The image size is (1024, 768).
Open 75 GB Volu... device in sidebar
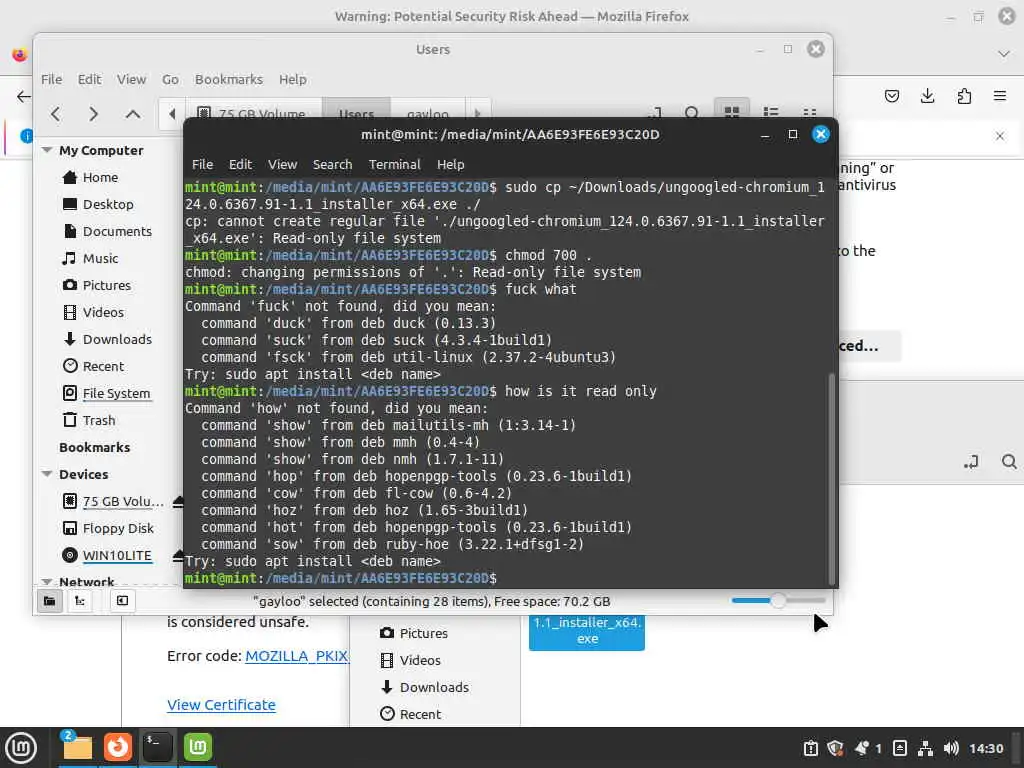[123, 502]
